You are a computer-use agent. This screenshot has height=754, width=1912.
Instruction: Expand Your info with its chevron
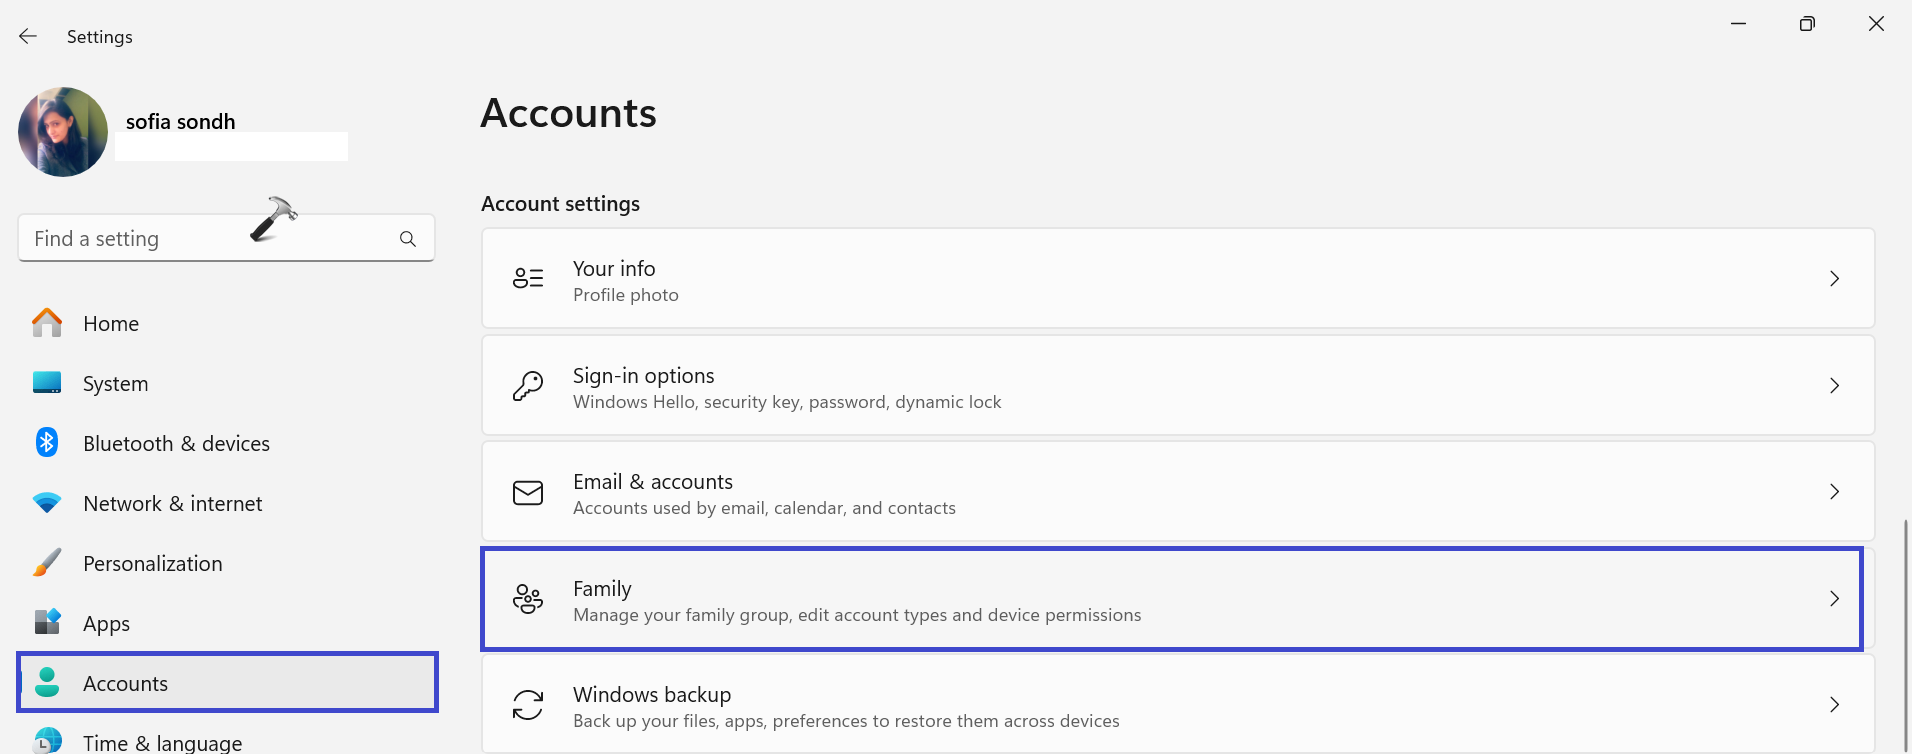point(1834,279)
